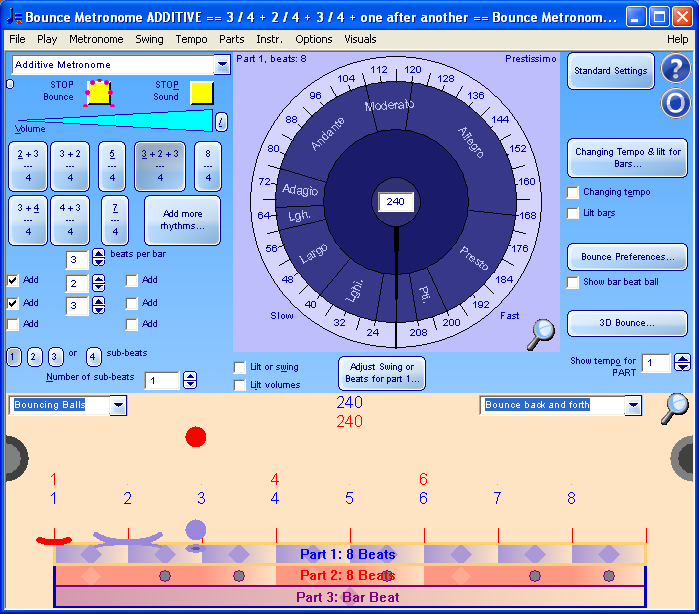Click stepper beside second Add value 3
The width and height of the screenshot is (699, 614).
click(x=99, y=305)
